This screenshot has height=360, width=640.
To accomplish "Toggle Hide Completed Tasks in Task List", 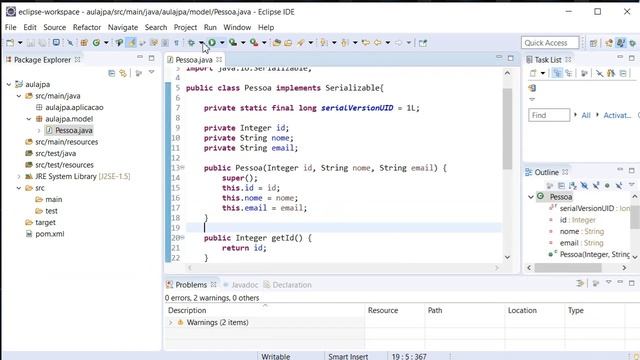I will click(599, 73).
